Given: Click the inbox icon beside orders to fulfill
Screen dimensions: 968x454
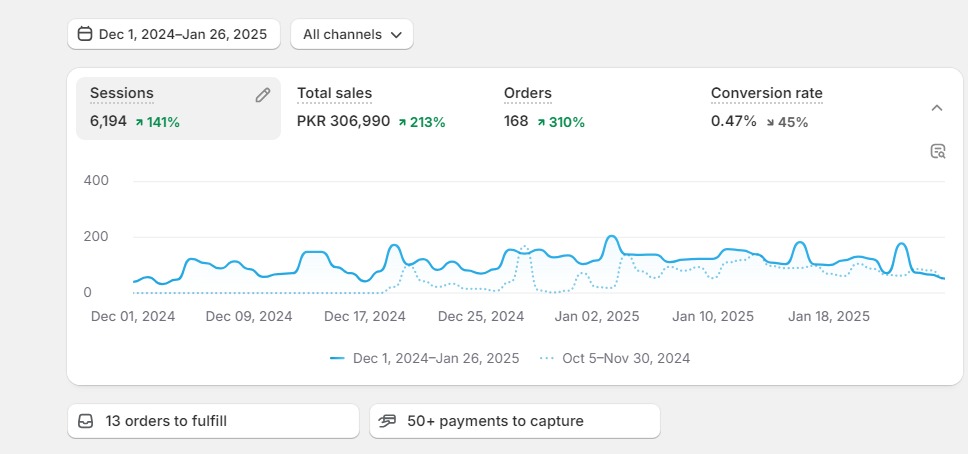Looking at the screenshot, I should tap(86, 421).
